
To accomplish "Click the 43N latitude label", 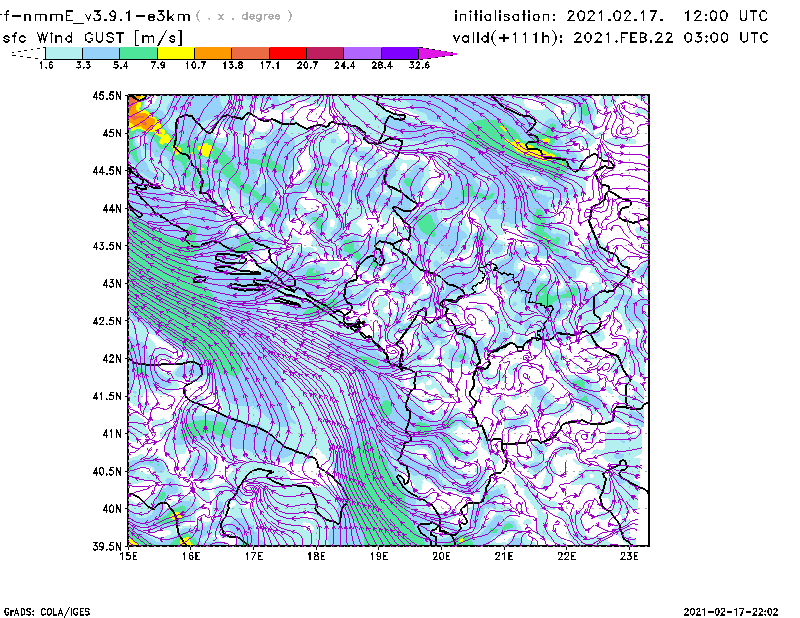I will pos(112,283).
